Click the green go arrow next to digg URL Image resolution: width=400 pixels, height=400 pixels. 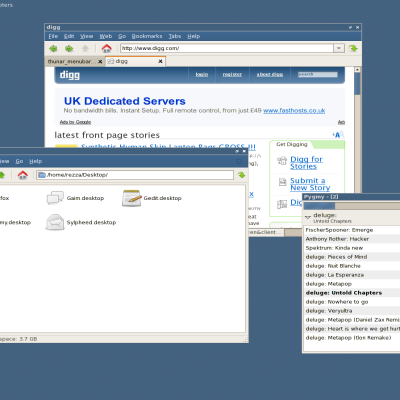coord(353,49)
